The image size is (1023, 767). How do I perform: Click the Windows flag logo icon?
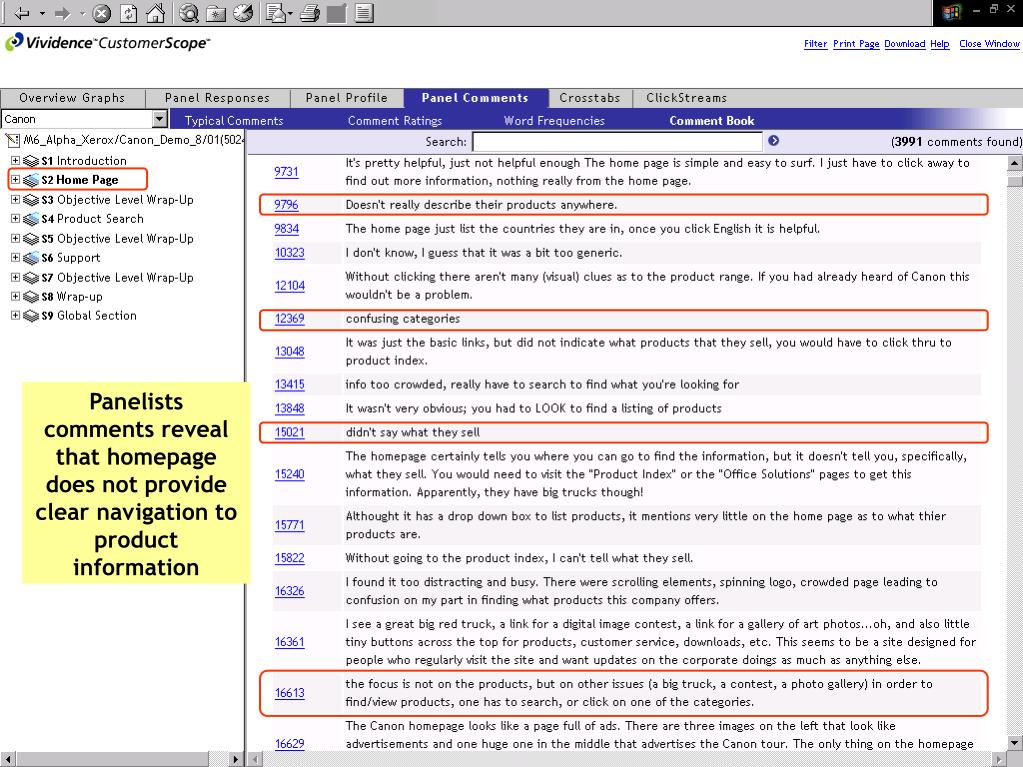coord(952,12)
